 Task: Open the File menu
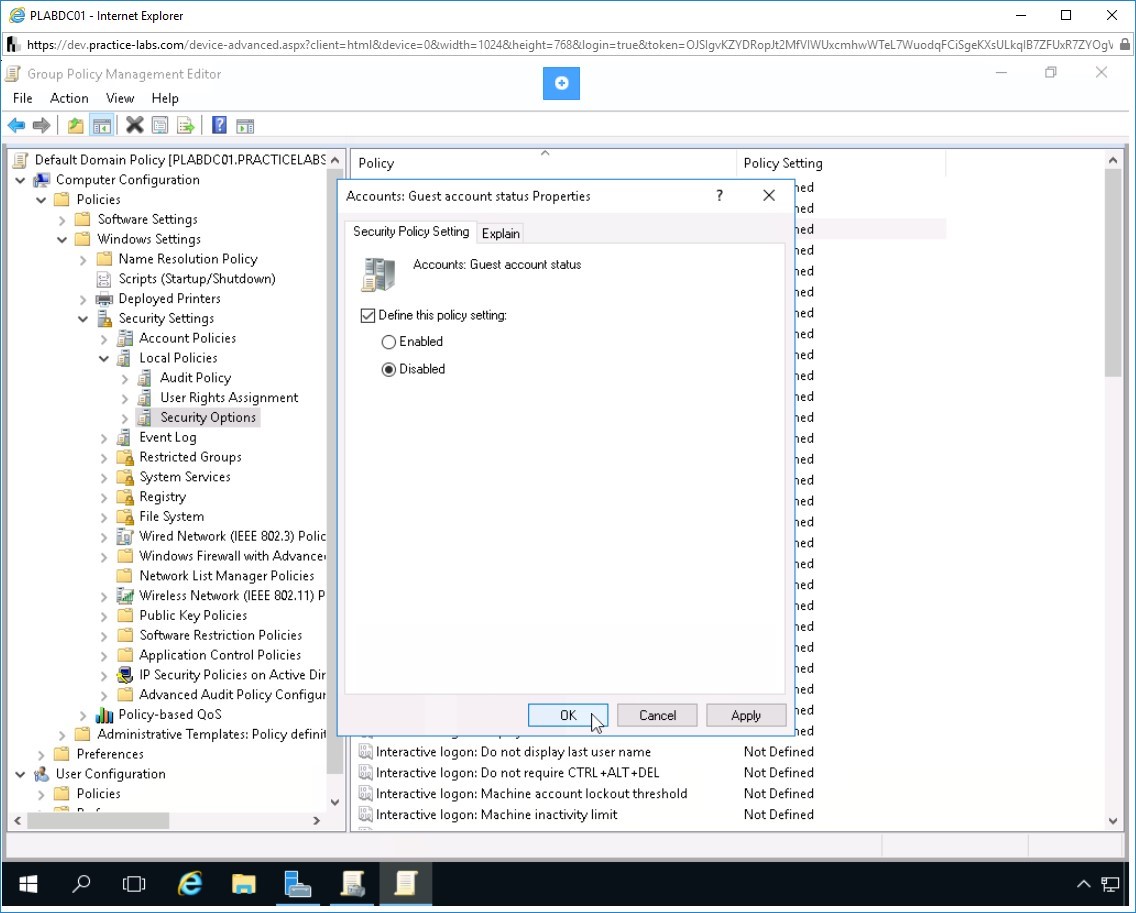click(22, 98)
